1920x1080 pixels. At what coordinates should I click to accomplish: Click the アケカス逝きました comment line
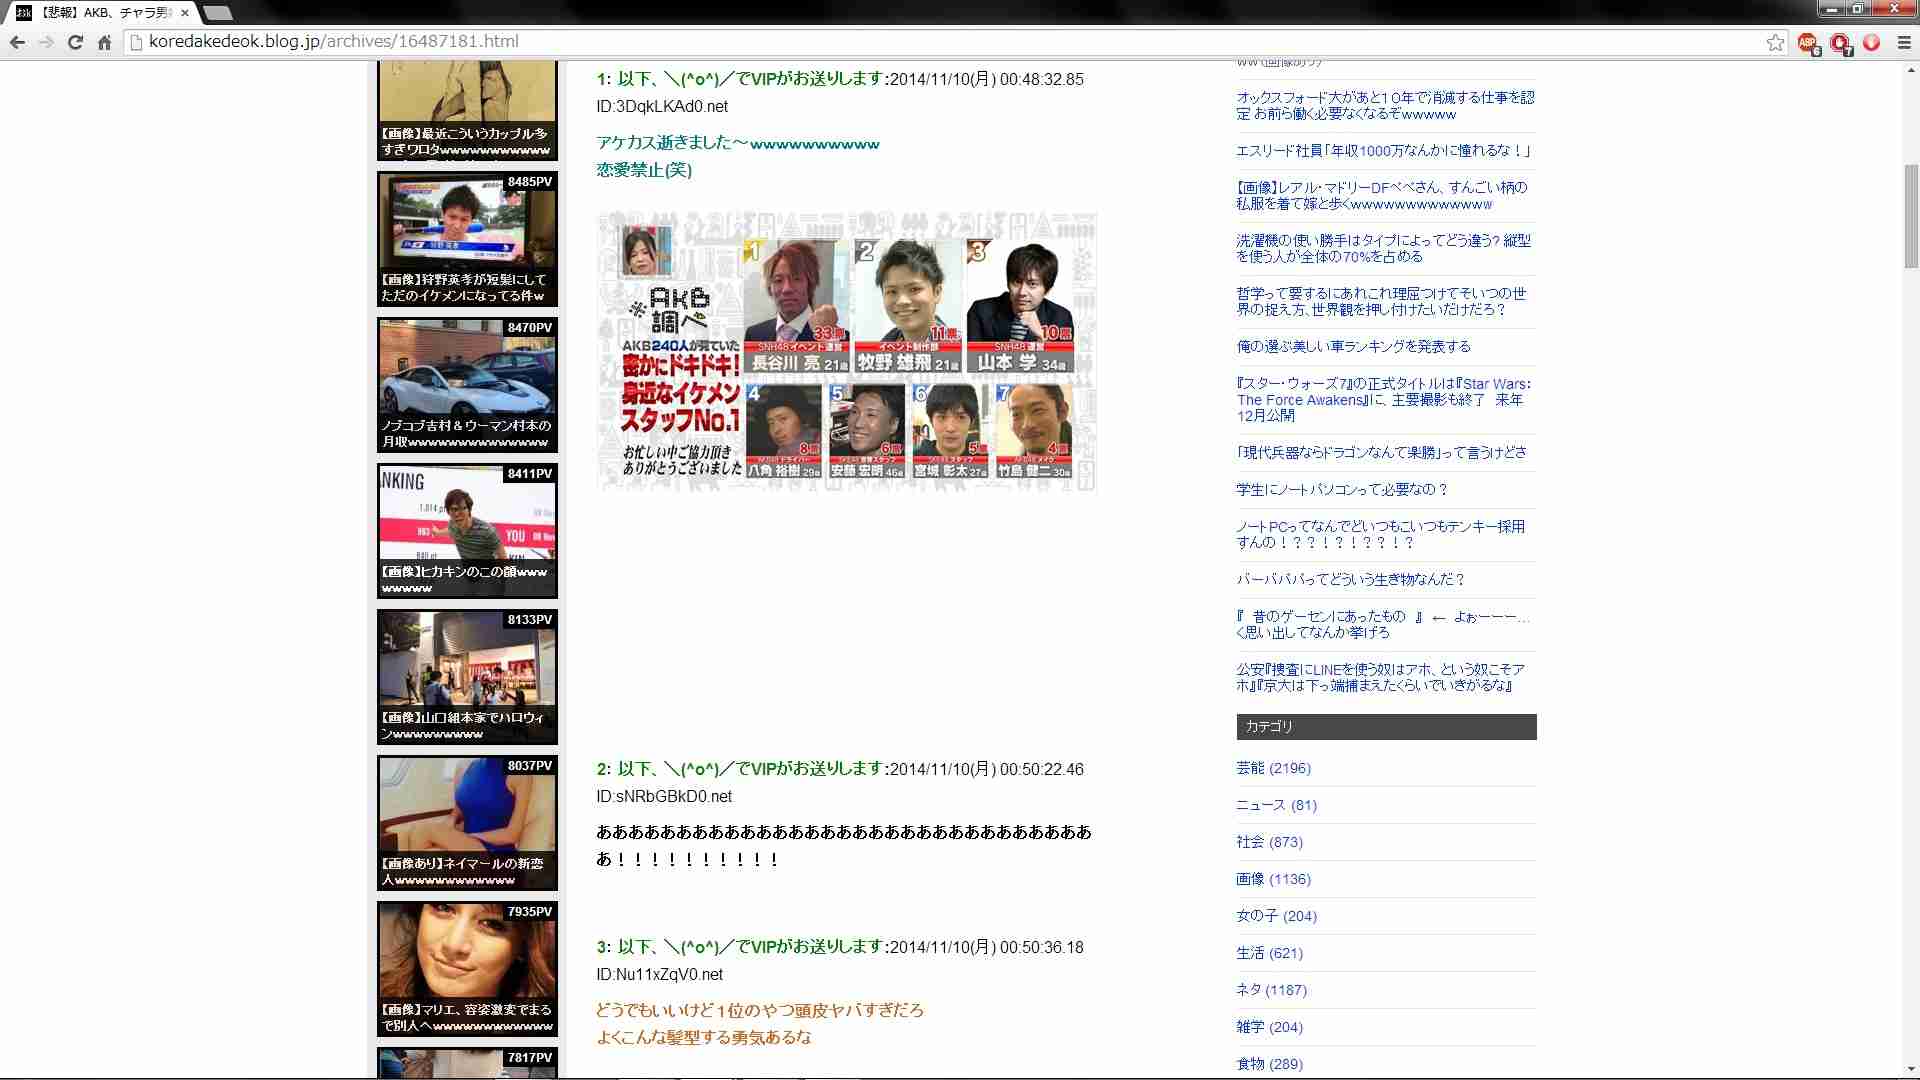[738, 143]
